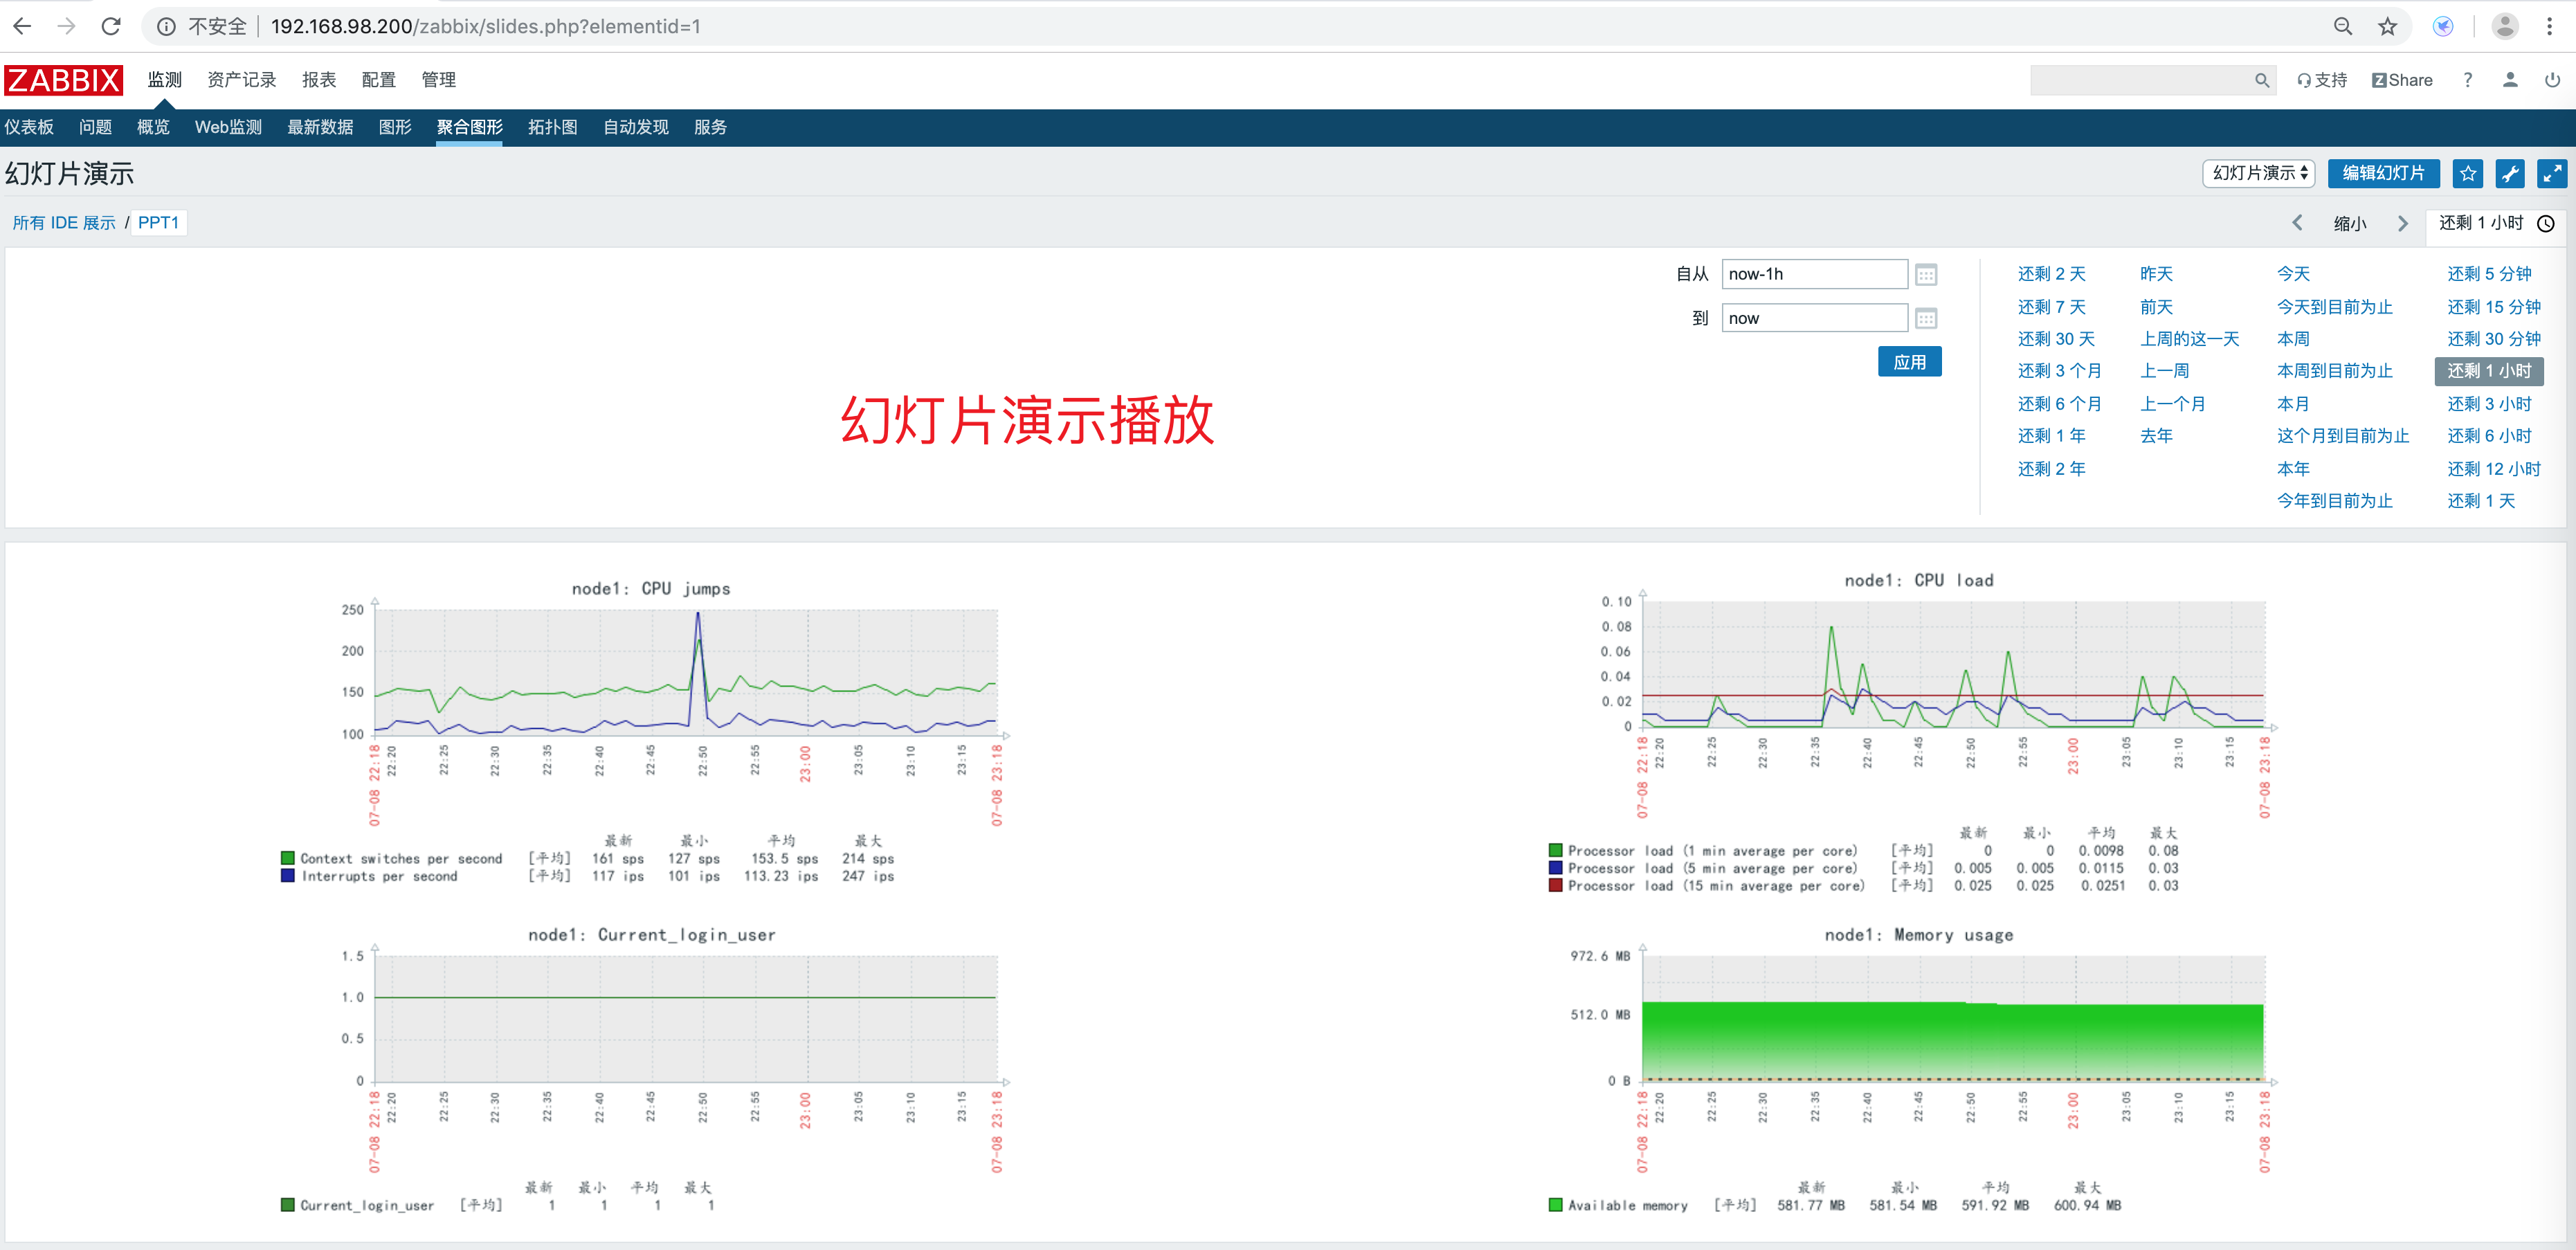The width and height of the screenshot is (2576, 1250).
Task: Log out using the power icon
Action: [x=2553, y=79]
